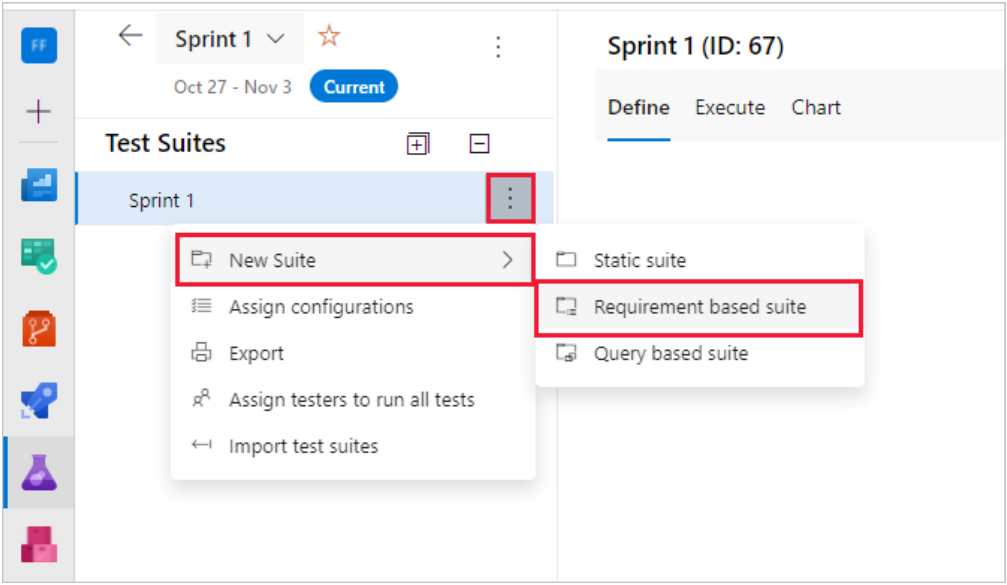This screenshot has height=585, width=1007.
Task: Collapse all test suites
Action: tap(480, 144)
